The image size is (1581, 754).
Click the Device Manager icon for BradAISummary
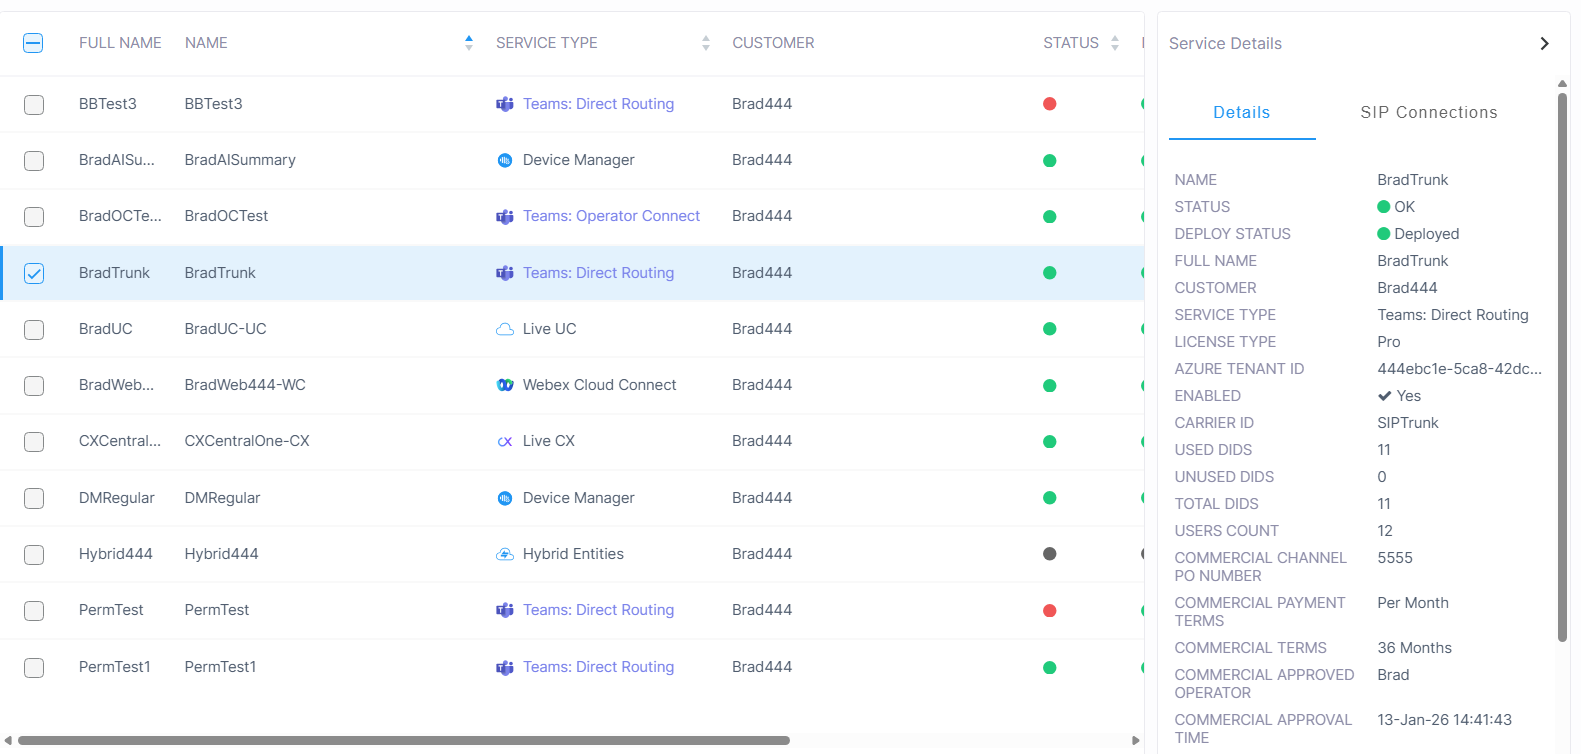pyautogui.click(x=505, y=160)
